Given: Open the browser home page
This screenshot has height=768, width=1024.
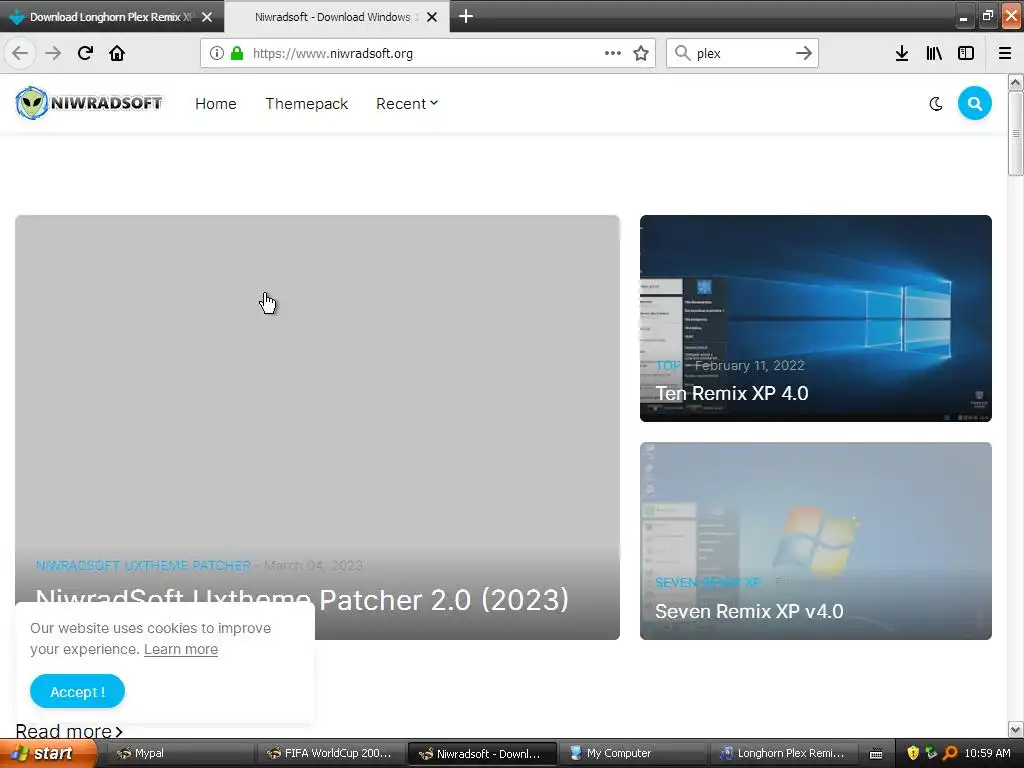Looking at the screenshot, I should click(x=117, y=53).
